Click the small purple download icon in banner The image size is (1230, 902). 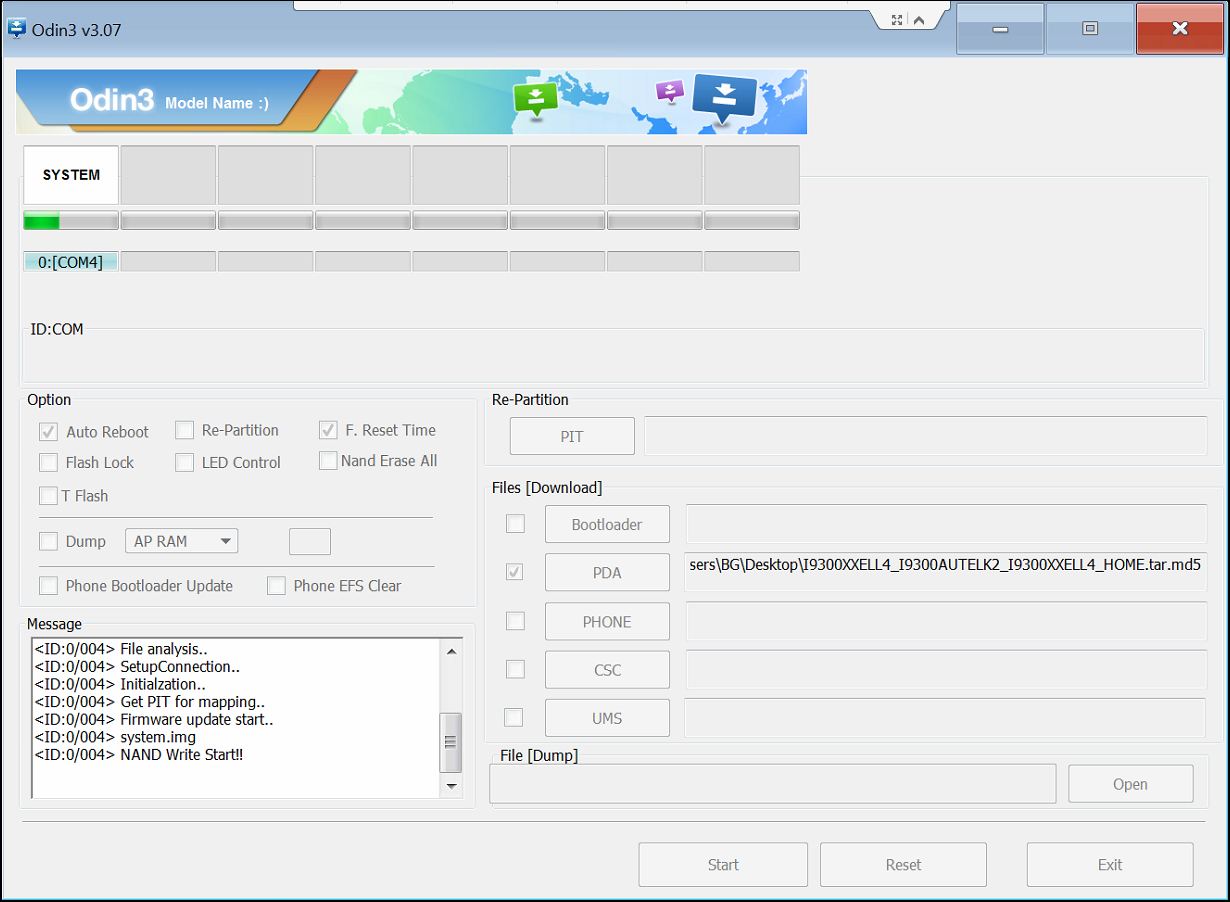[x=669, y=92]
